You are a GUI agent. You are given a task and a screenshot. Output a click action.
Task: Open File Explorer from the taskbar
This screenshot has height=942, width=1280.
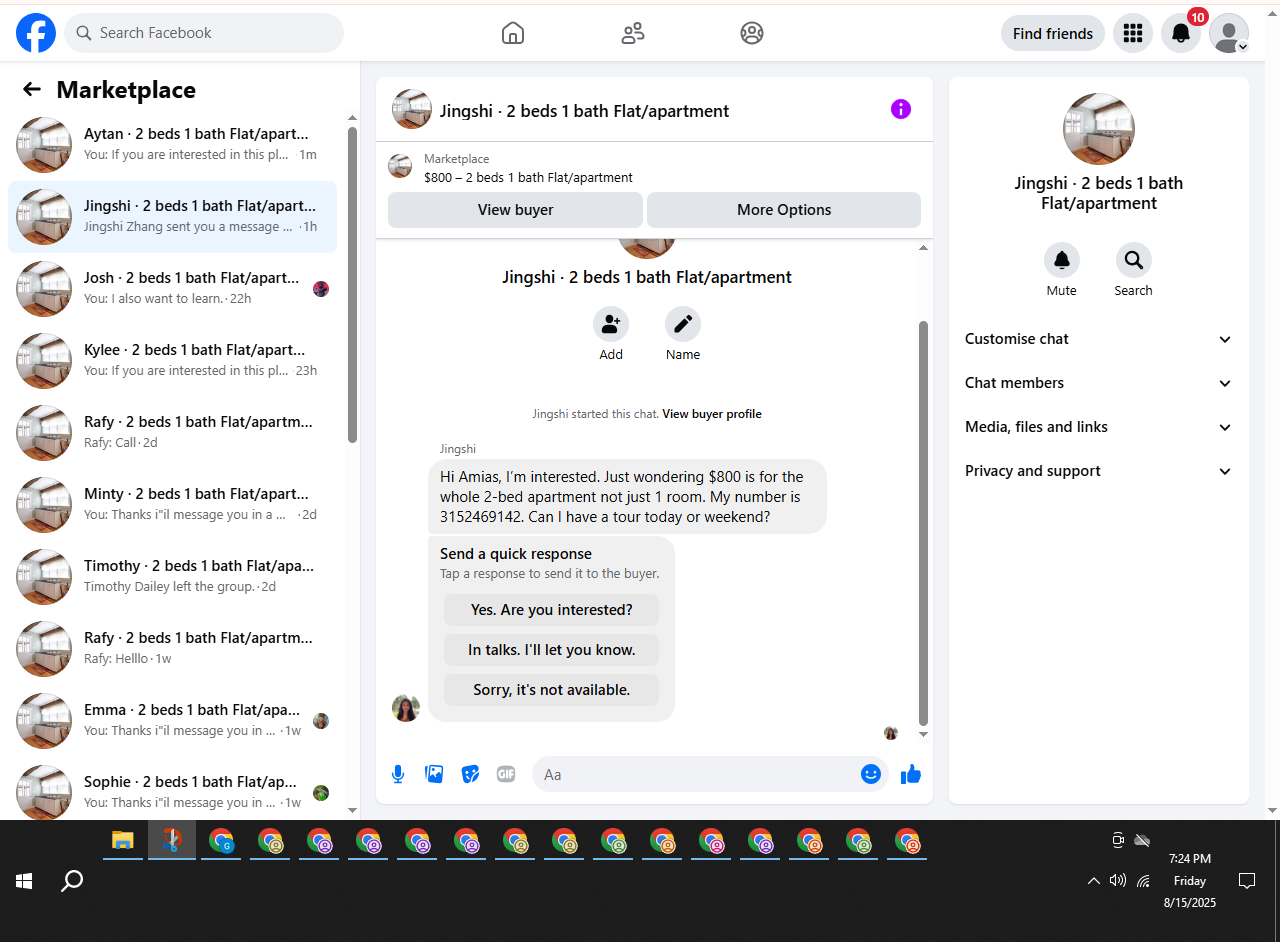point(122,841)
